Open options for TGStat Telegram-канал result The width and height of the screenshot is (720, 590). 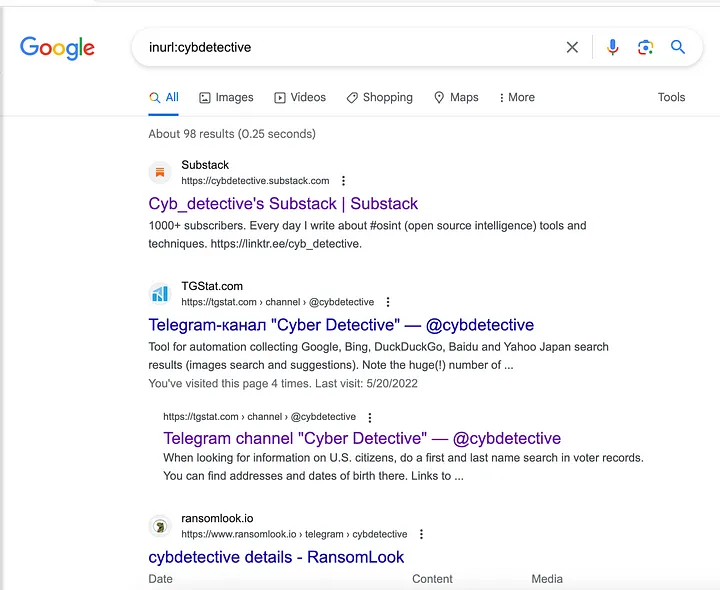point(388,302)
